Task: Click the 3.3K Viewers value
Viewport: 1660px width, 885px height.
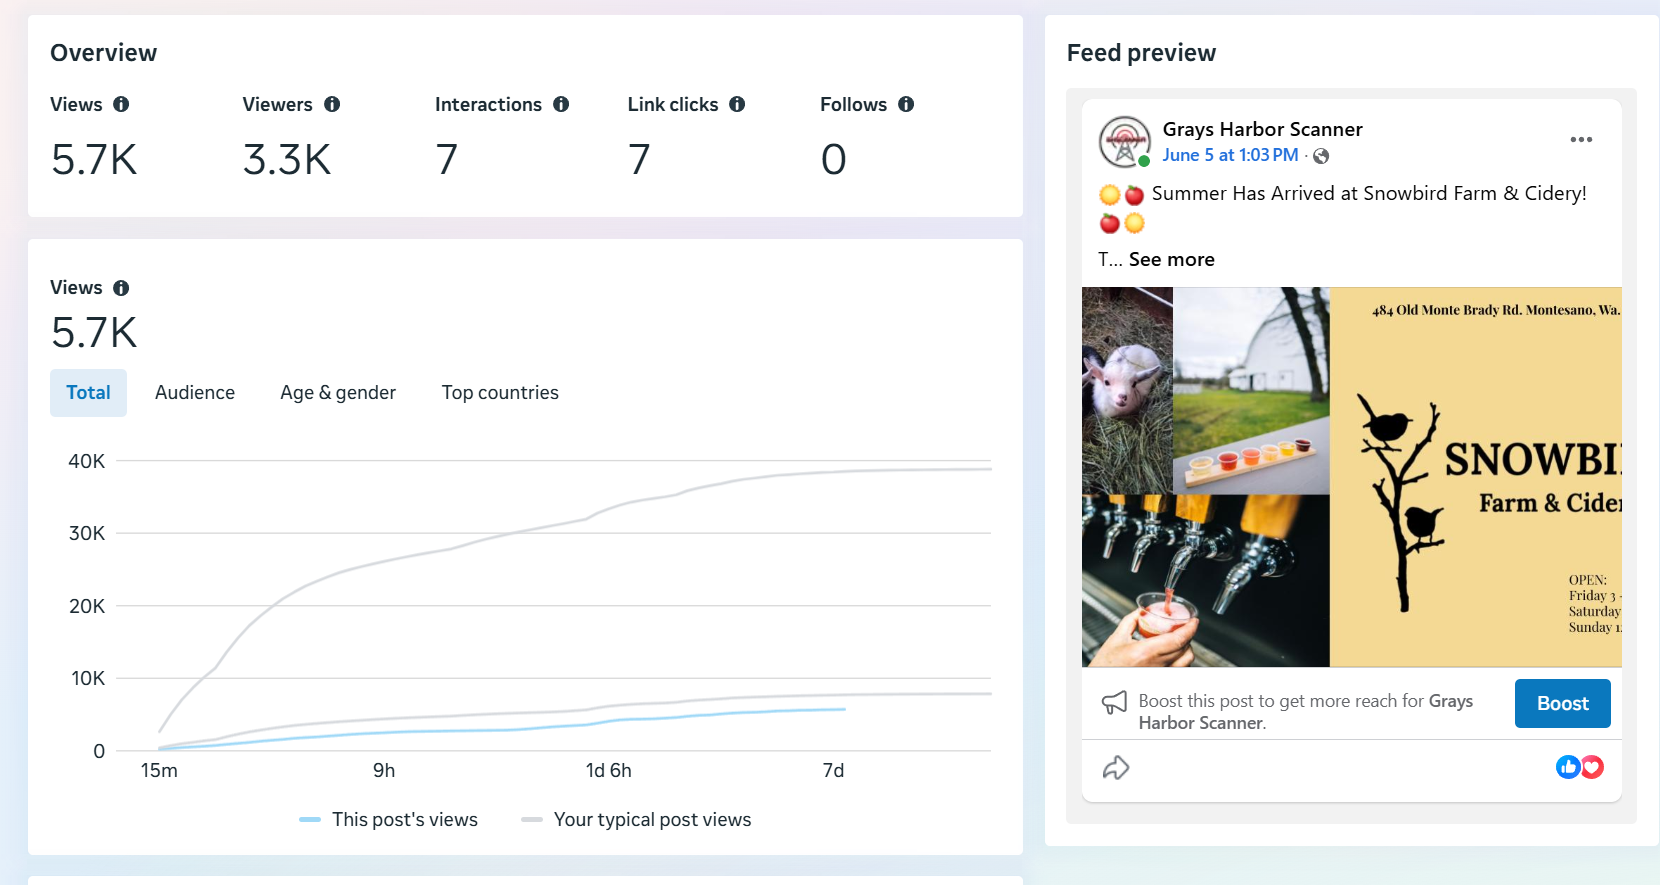Action: (287, 160)
